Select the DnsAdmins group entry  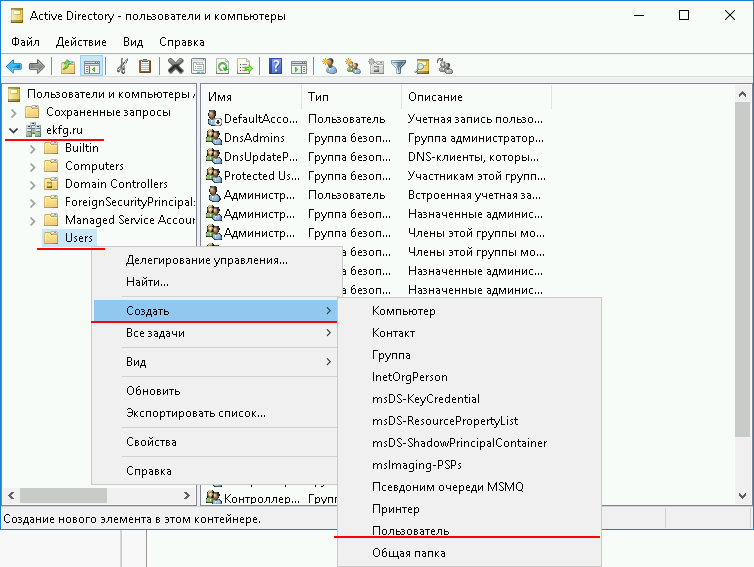click(x=252, y=138)
